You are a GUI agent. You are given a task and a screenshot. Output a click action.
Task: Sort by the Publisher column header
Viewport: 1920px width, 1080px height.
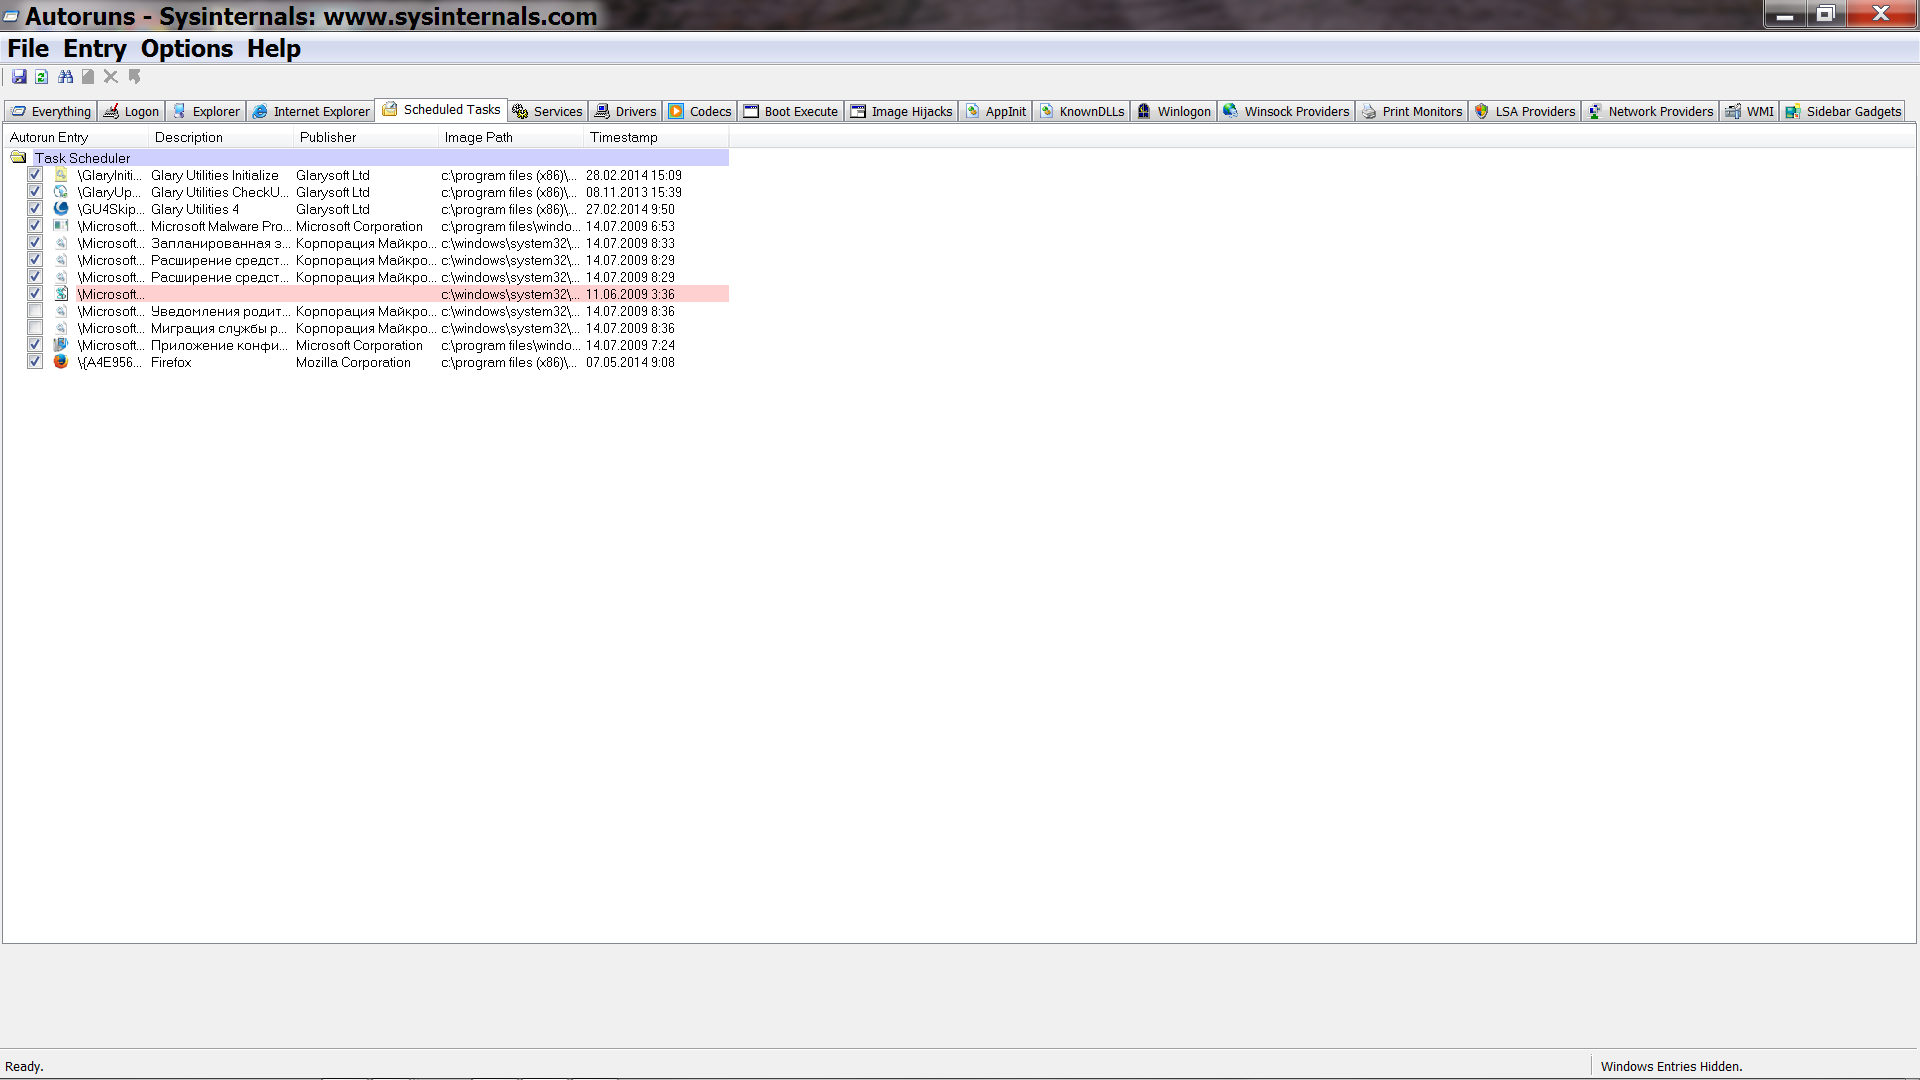(328, 137)
